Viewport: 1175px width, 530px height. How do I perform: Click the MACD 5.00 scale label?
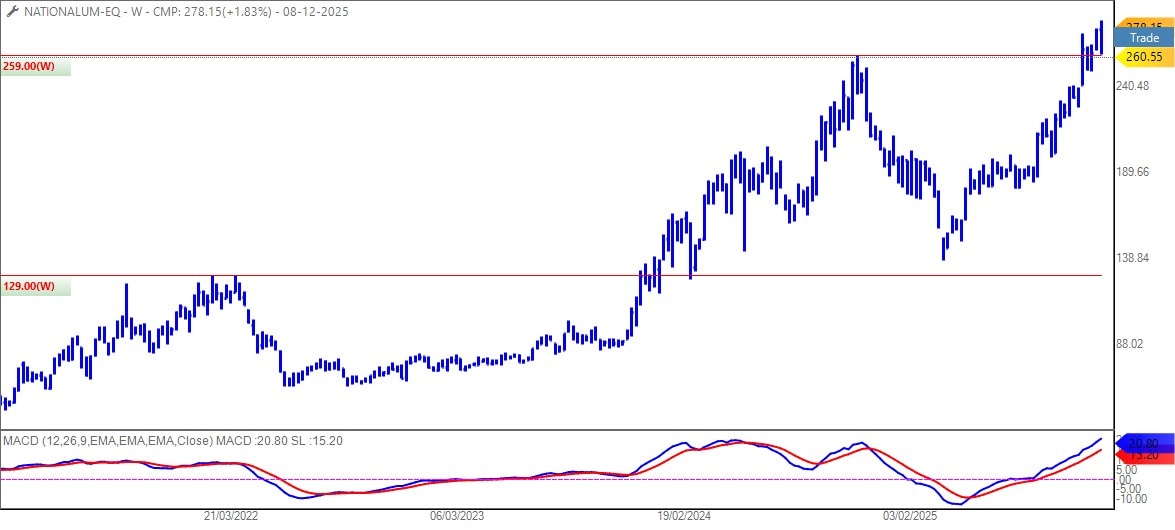click(1126, 469)
